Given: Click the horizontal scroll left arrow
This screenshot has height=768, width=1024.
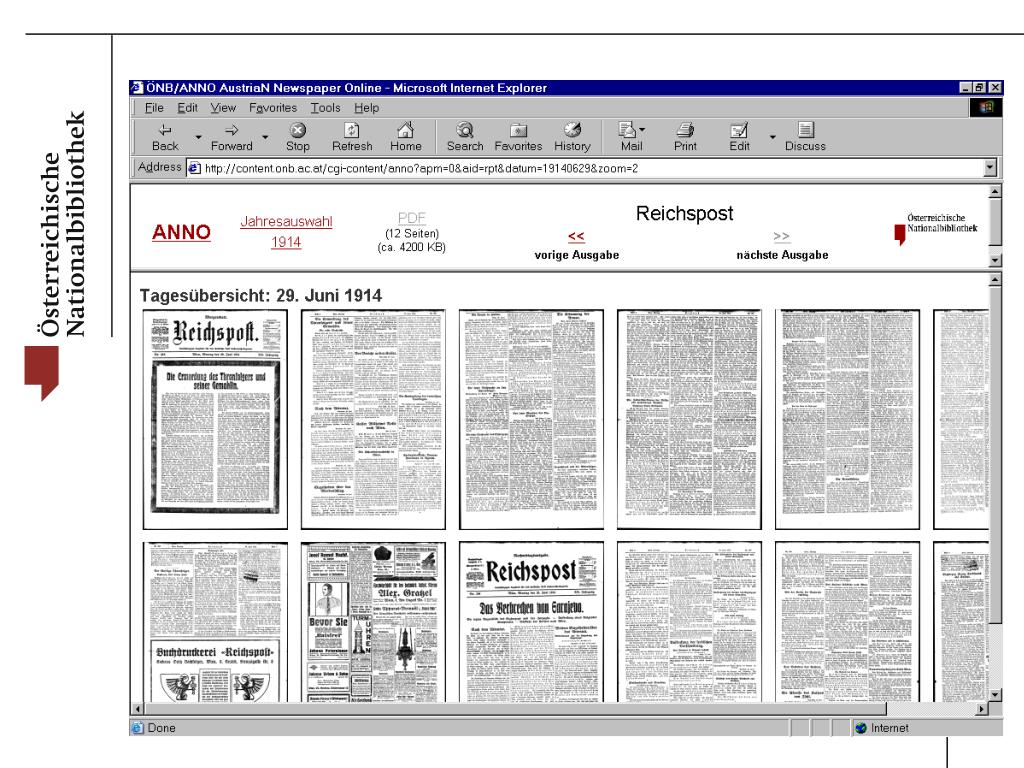Looking at the screenshot, I should coord(137,709).
